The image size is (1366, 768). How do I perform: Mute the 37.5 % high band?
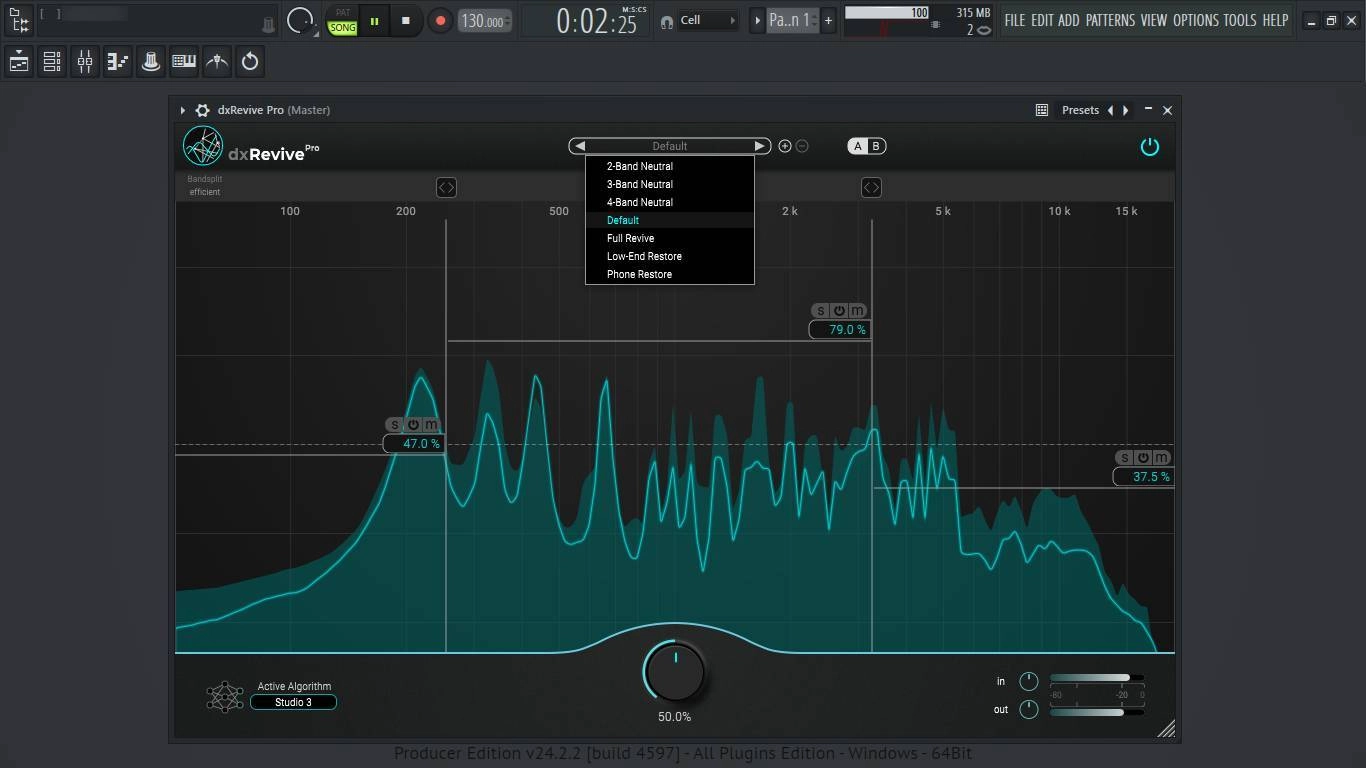pyautogui.click(x=1161, y=458)
